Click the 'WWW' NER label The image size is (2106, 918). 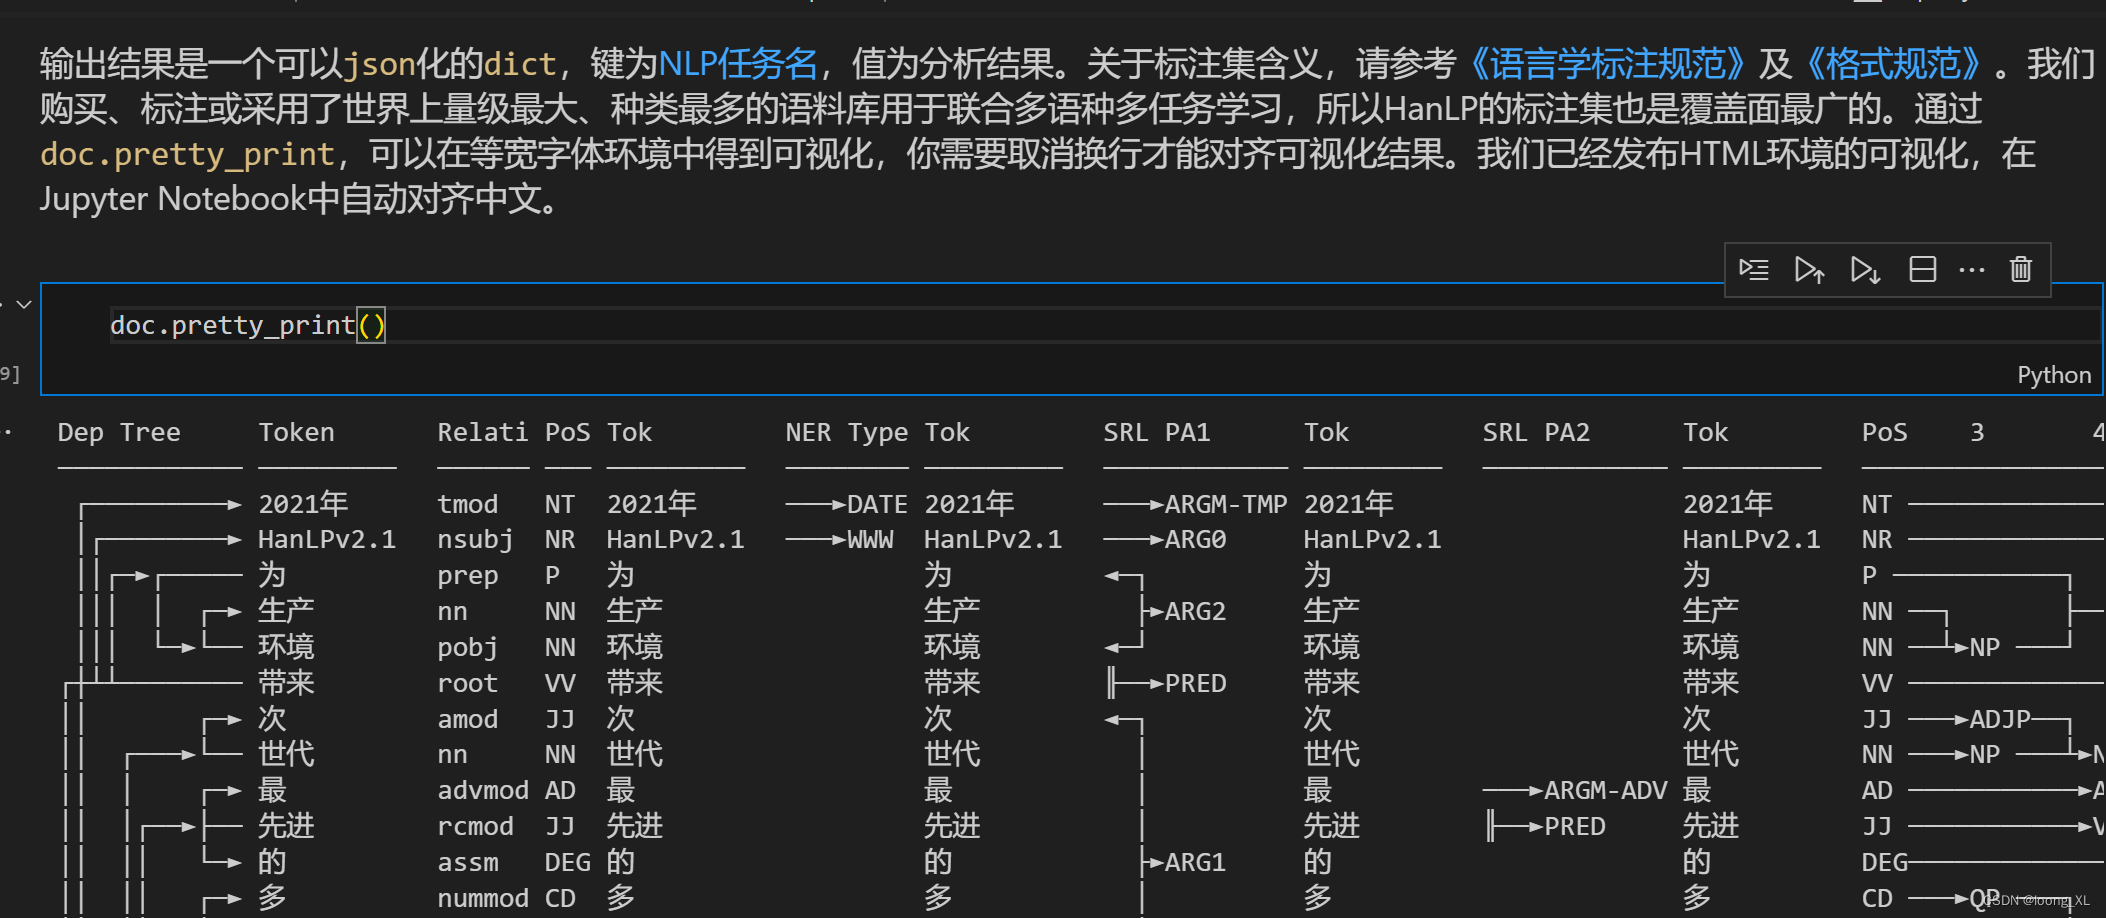(x=870, y=540)
